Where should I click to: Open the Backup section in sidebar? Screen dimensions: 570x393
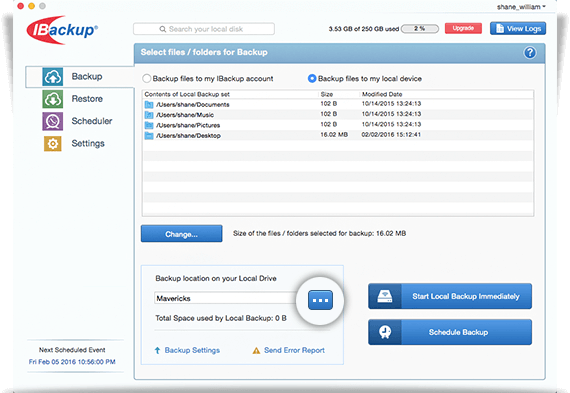[x=80, y=77]
